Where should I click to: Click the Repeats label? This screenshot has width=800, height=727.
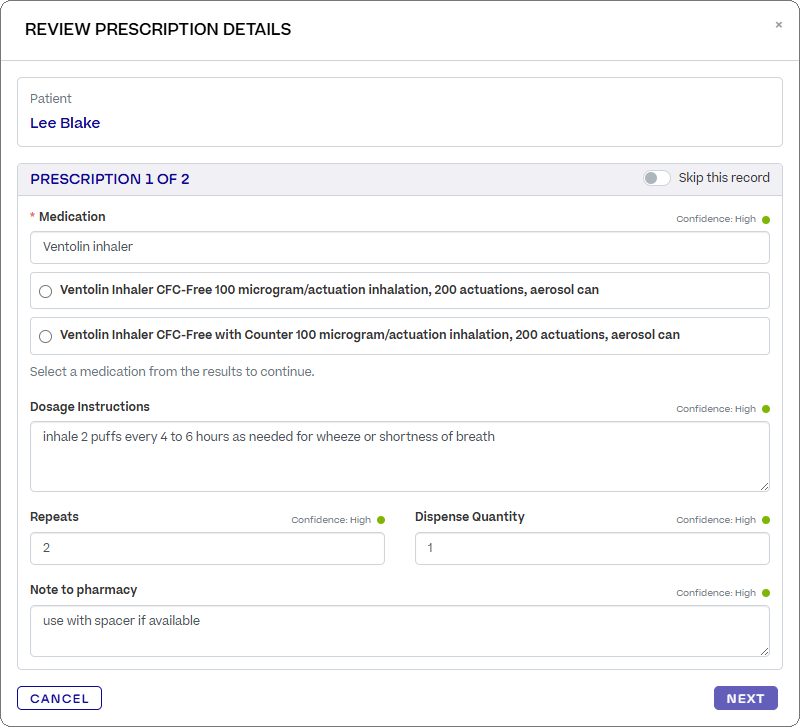pos(54,517)
